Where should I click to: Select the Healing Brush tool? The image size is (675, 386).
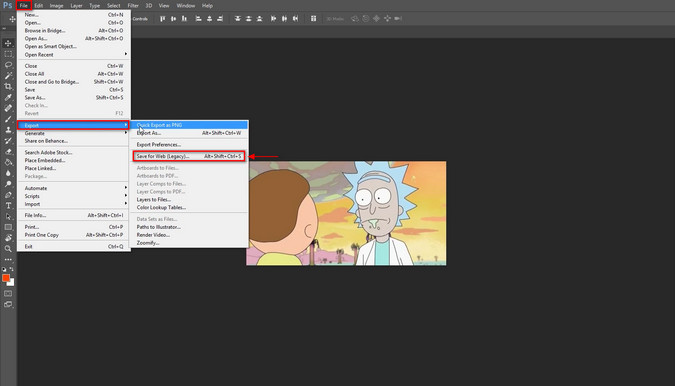(8, 108)
